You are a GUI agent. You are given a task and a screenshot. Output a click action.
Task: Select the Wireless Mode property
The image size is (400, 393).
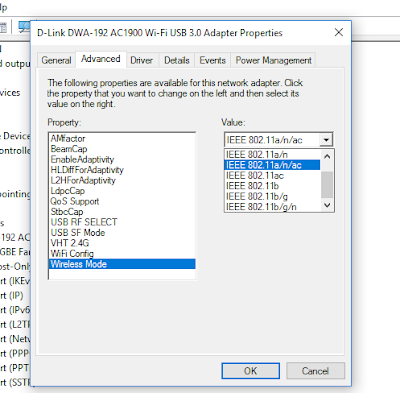(122, 264)
